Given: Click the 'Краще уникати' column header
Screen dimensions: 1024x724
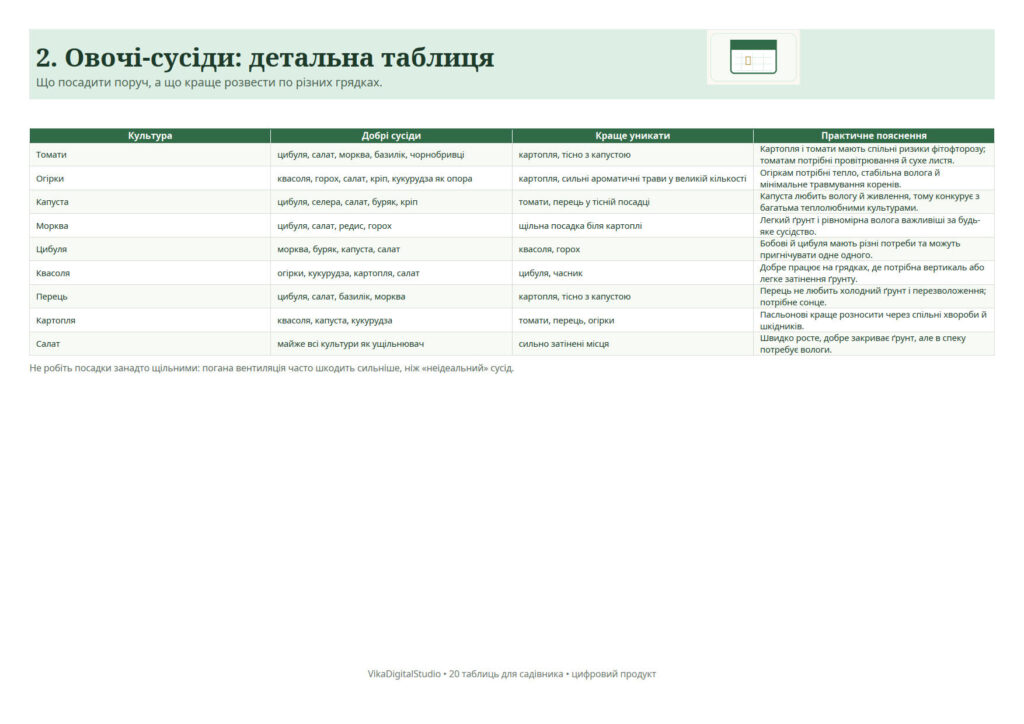Looking at the screenshot, I should click(632, 136).
